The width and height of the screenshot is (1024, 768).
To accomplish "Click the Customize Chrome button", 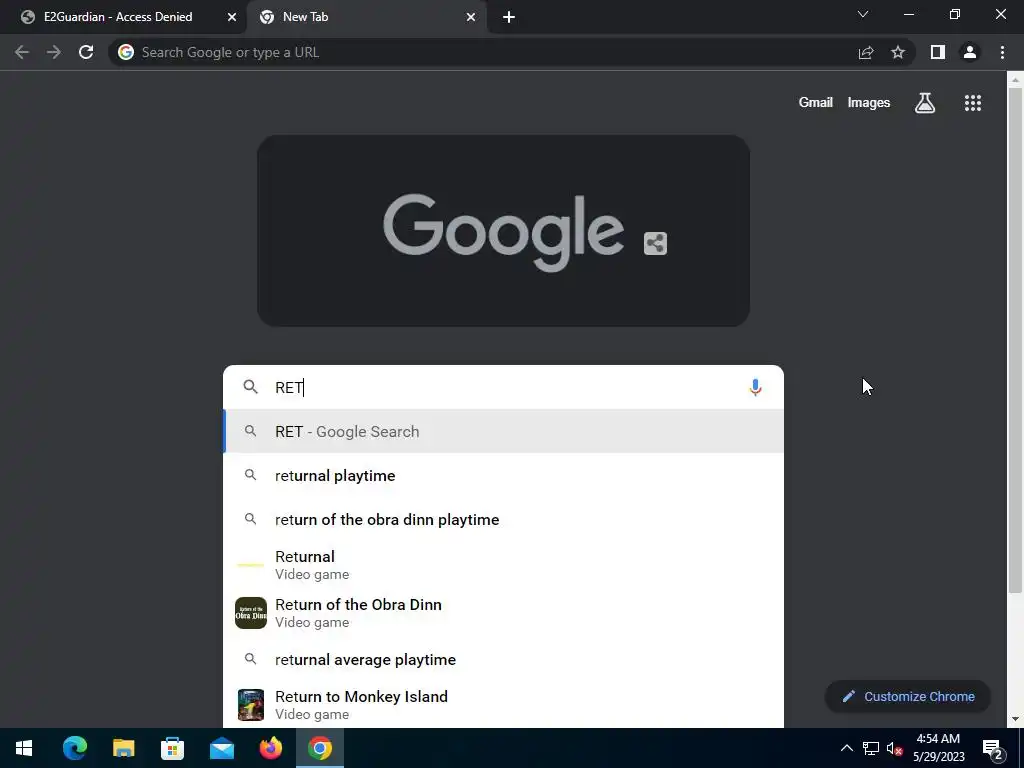I will click(x=908, y=696).
